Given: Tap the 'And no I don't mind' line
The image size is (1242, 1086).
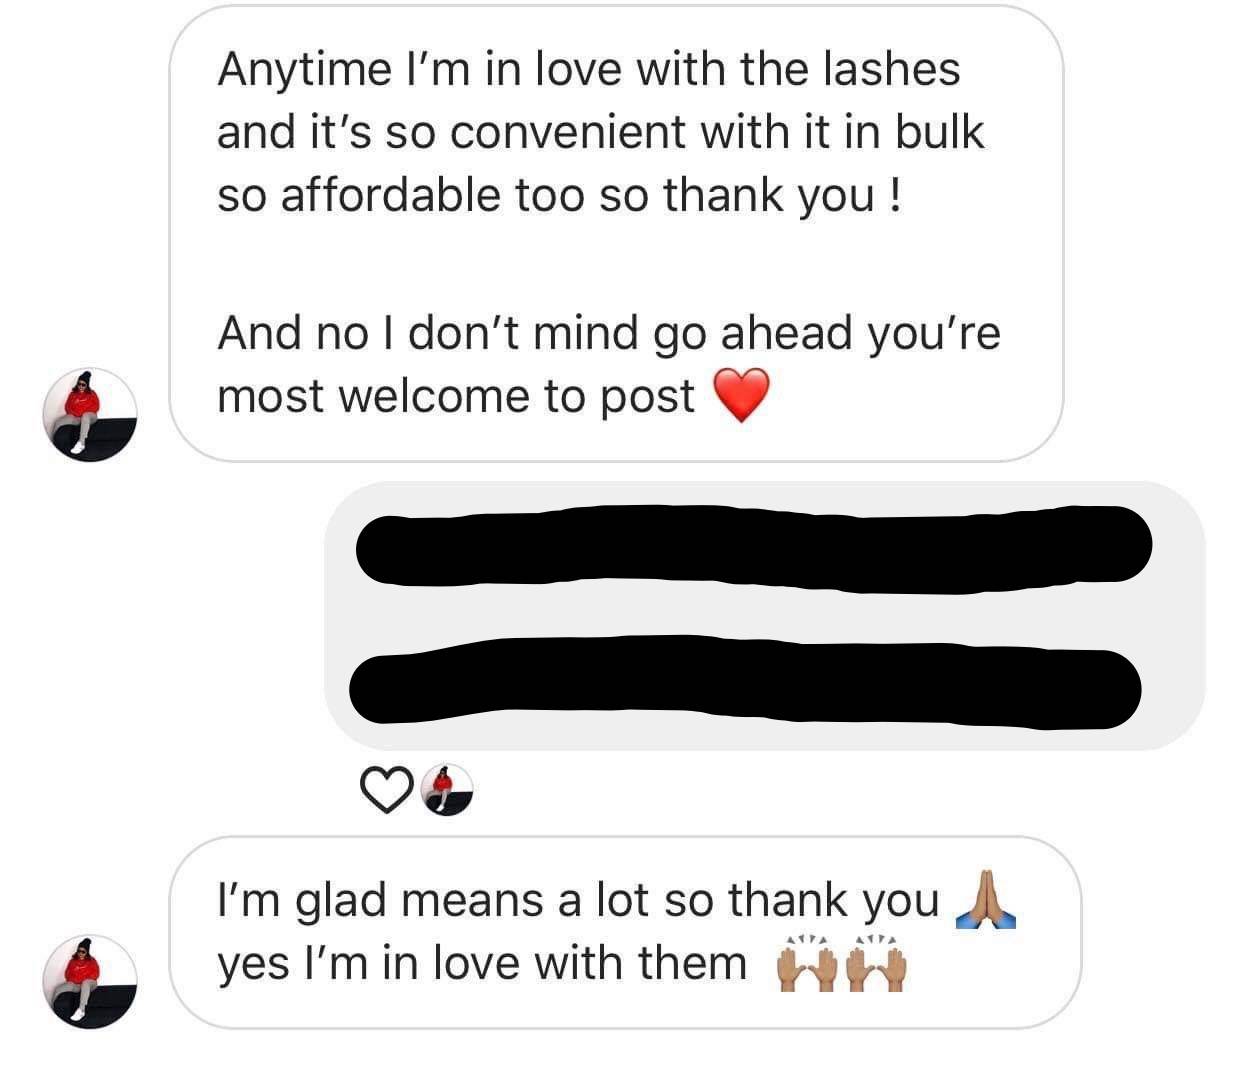Looking at the screenshot, I should point(608,332).
